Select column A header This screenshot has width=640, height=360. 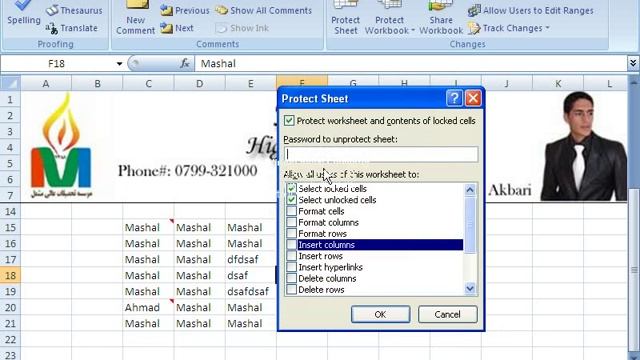click(x=46, y=84)
